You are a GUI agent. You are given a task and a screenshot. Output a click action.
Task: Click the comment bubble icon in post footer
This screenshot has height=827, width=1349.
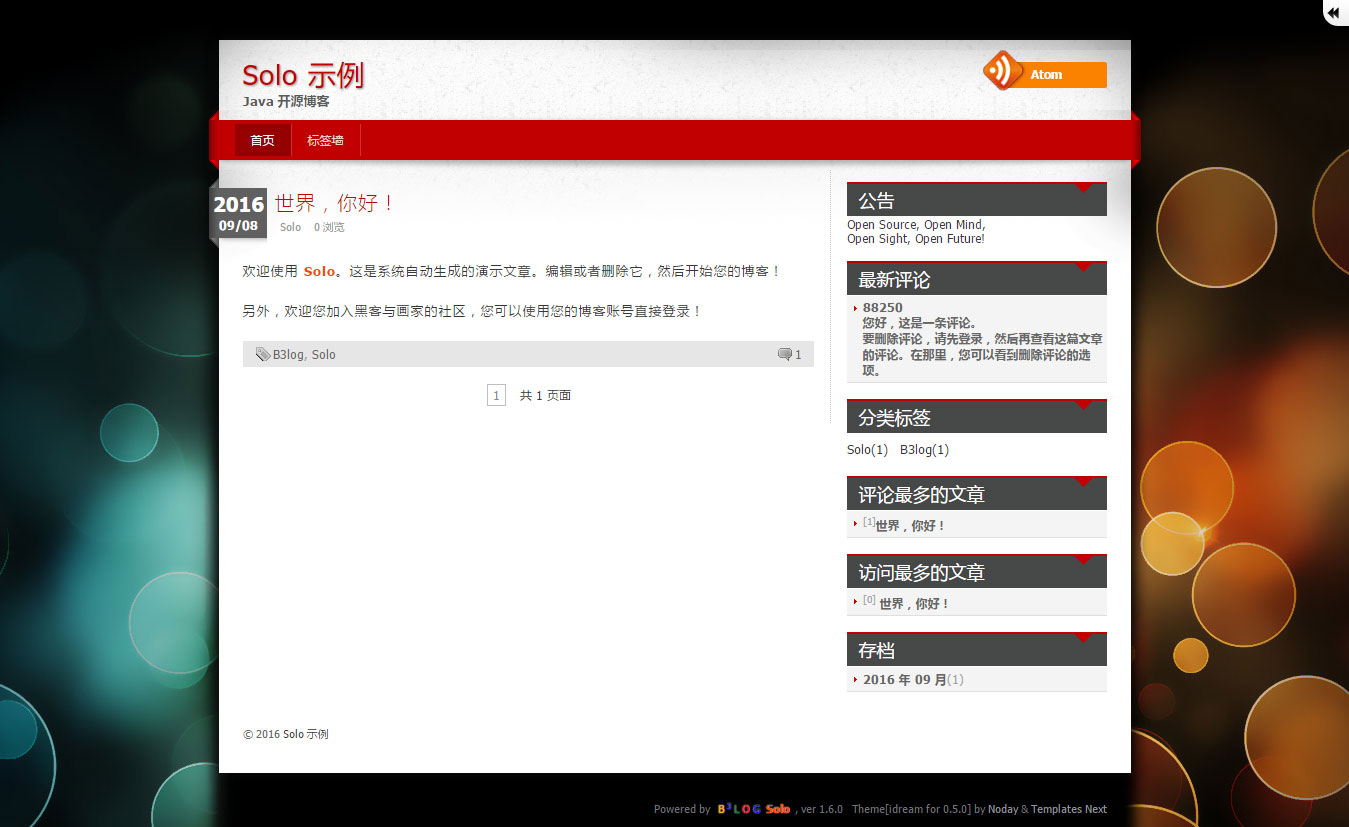point(785,354)
